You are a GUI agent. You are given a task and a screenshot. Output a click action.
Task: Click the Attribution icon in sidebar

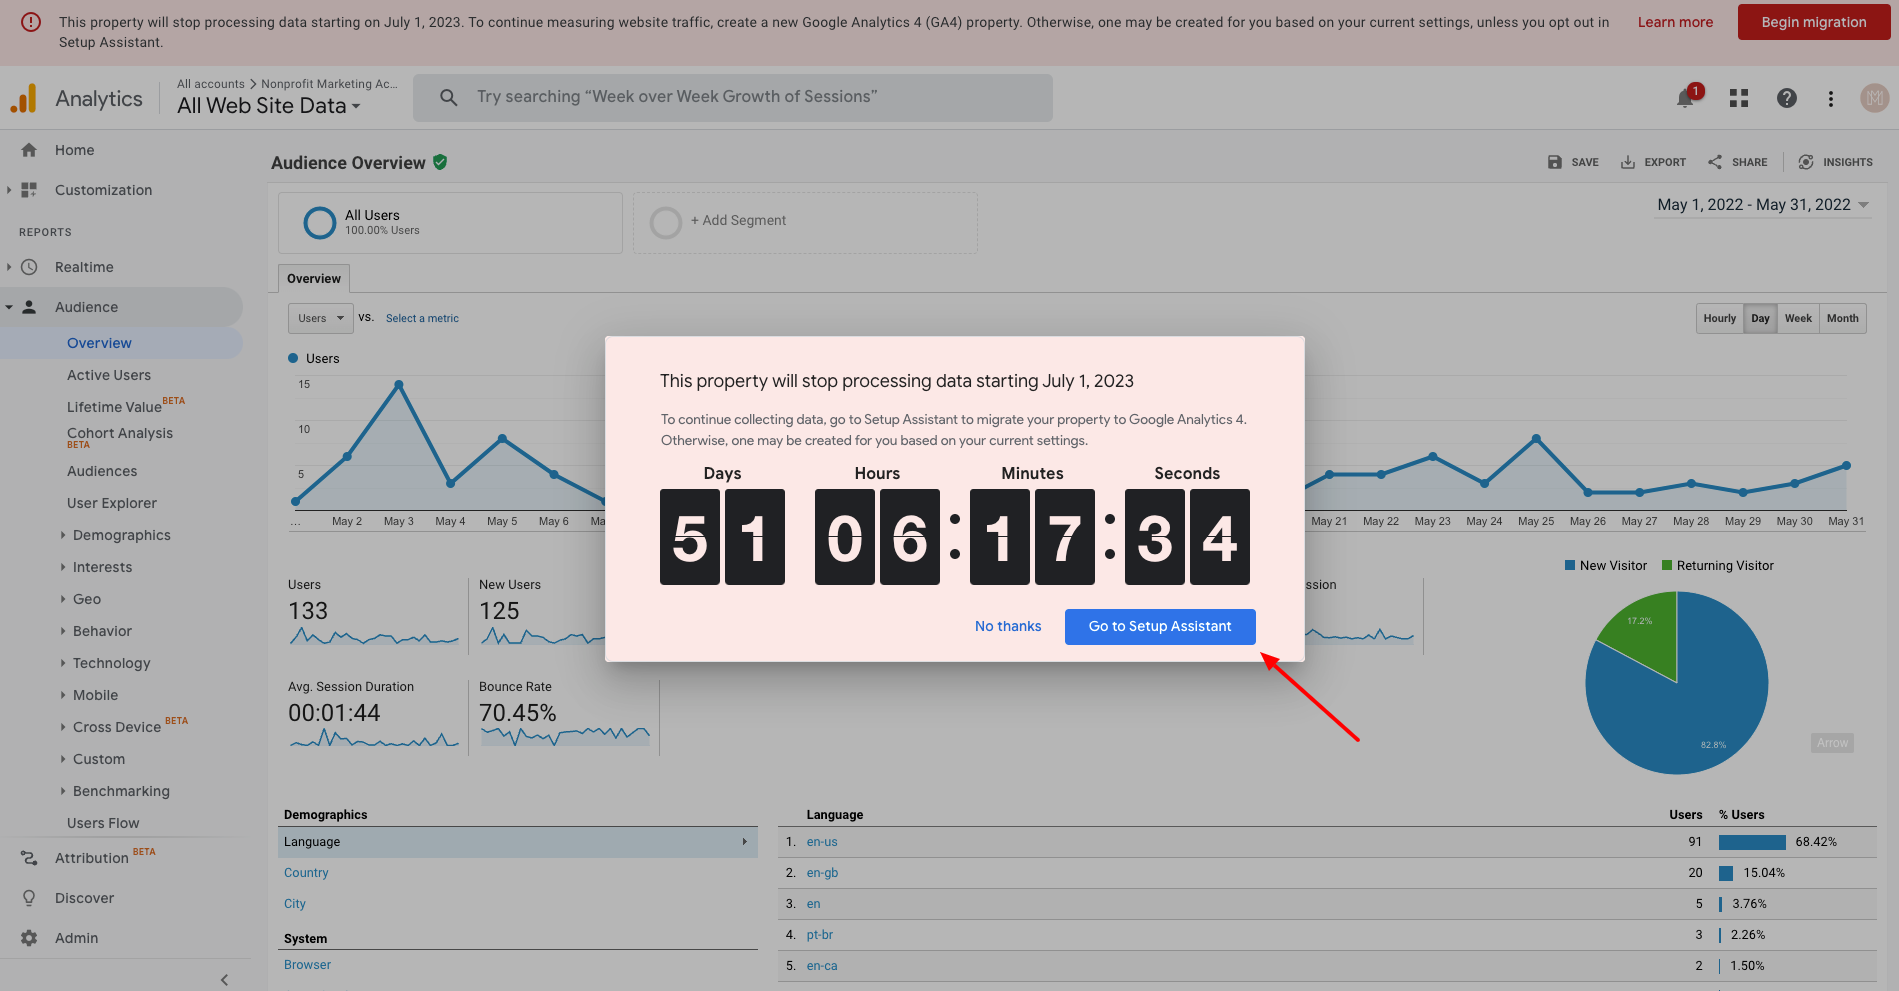click(x=29, y=858)
